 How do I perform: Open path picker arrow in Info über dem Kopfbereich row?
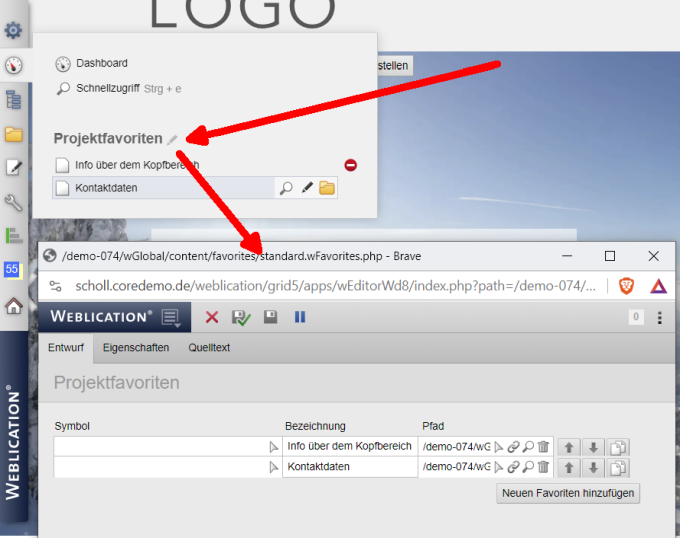point(499,447)
